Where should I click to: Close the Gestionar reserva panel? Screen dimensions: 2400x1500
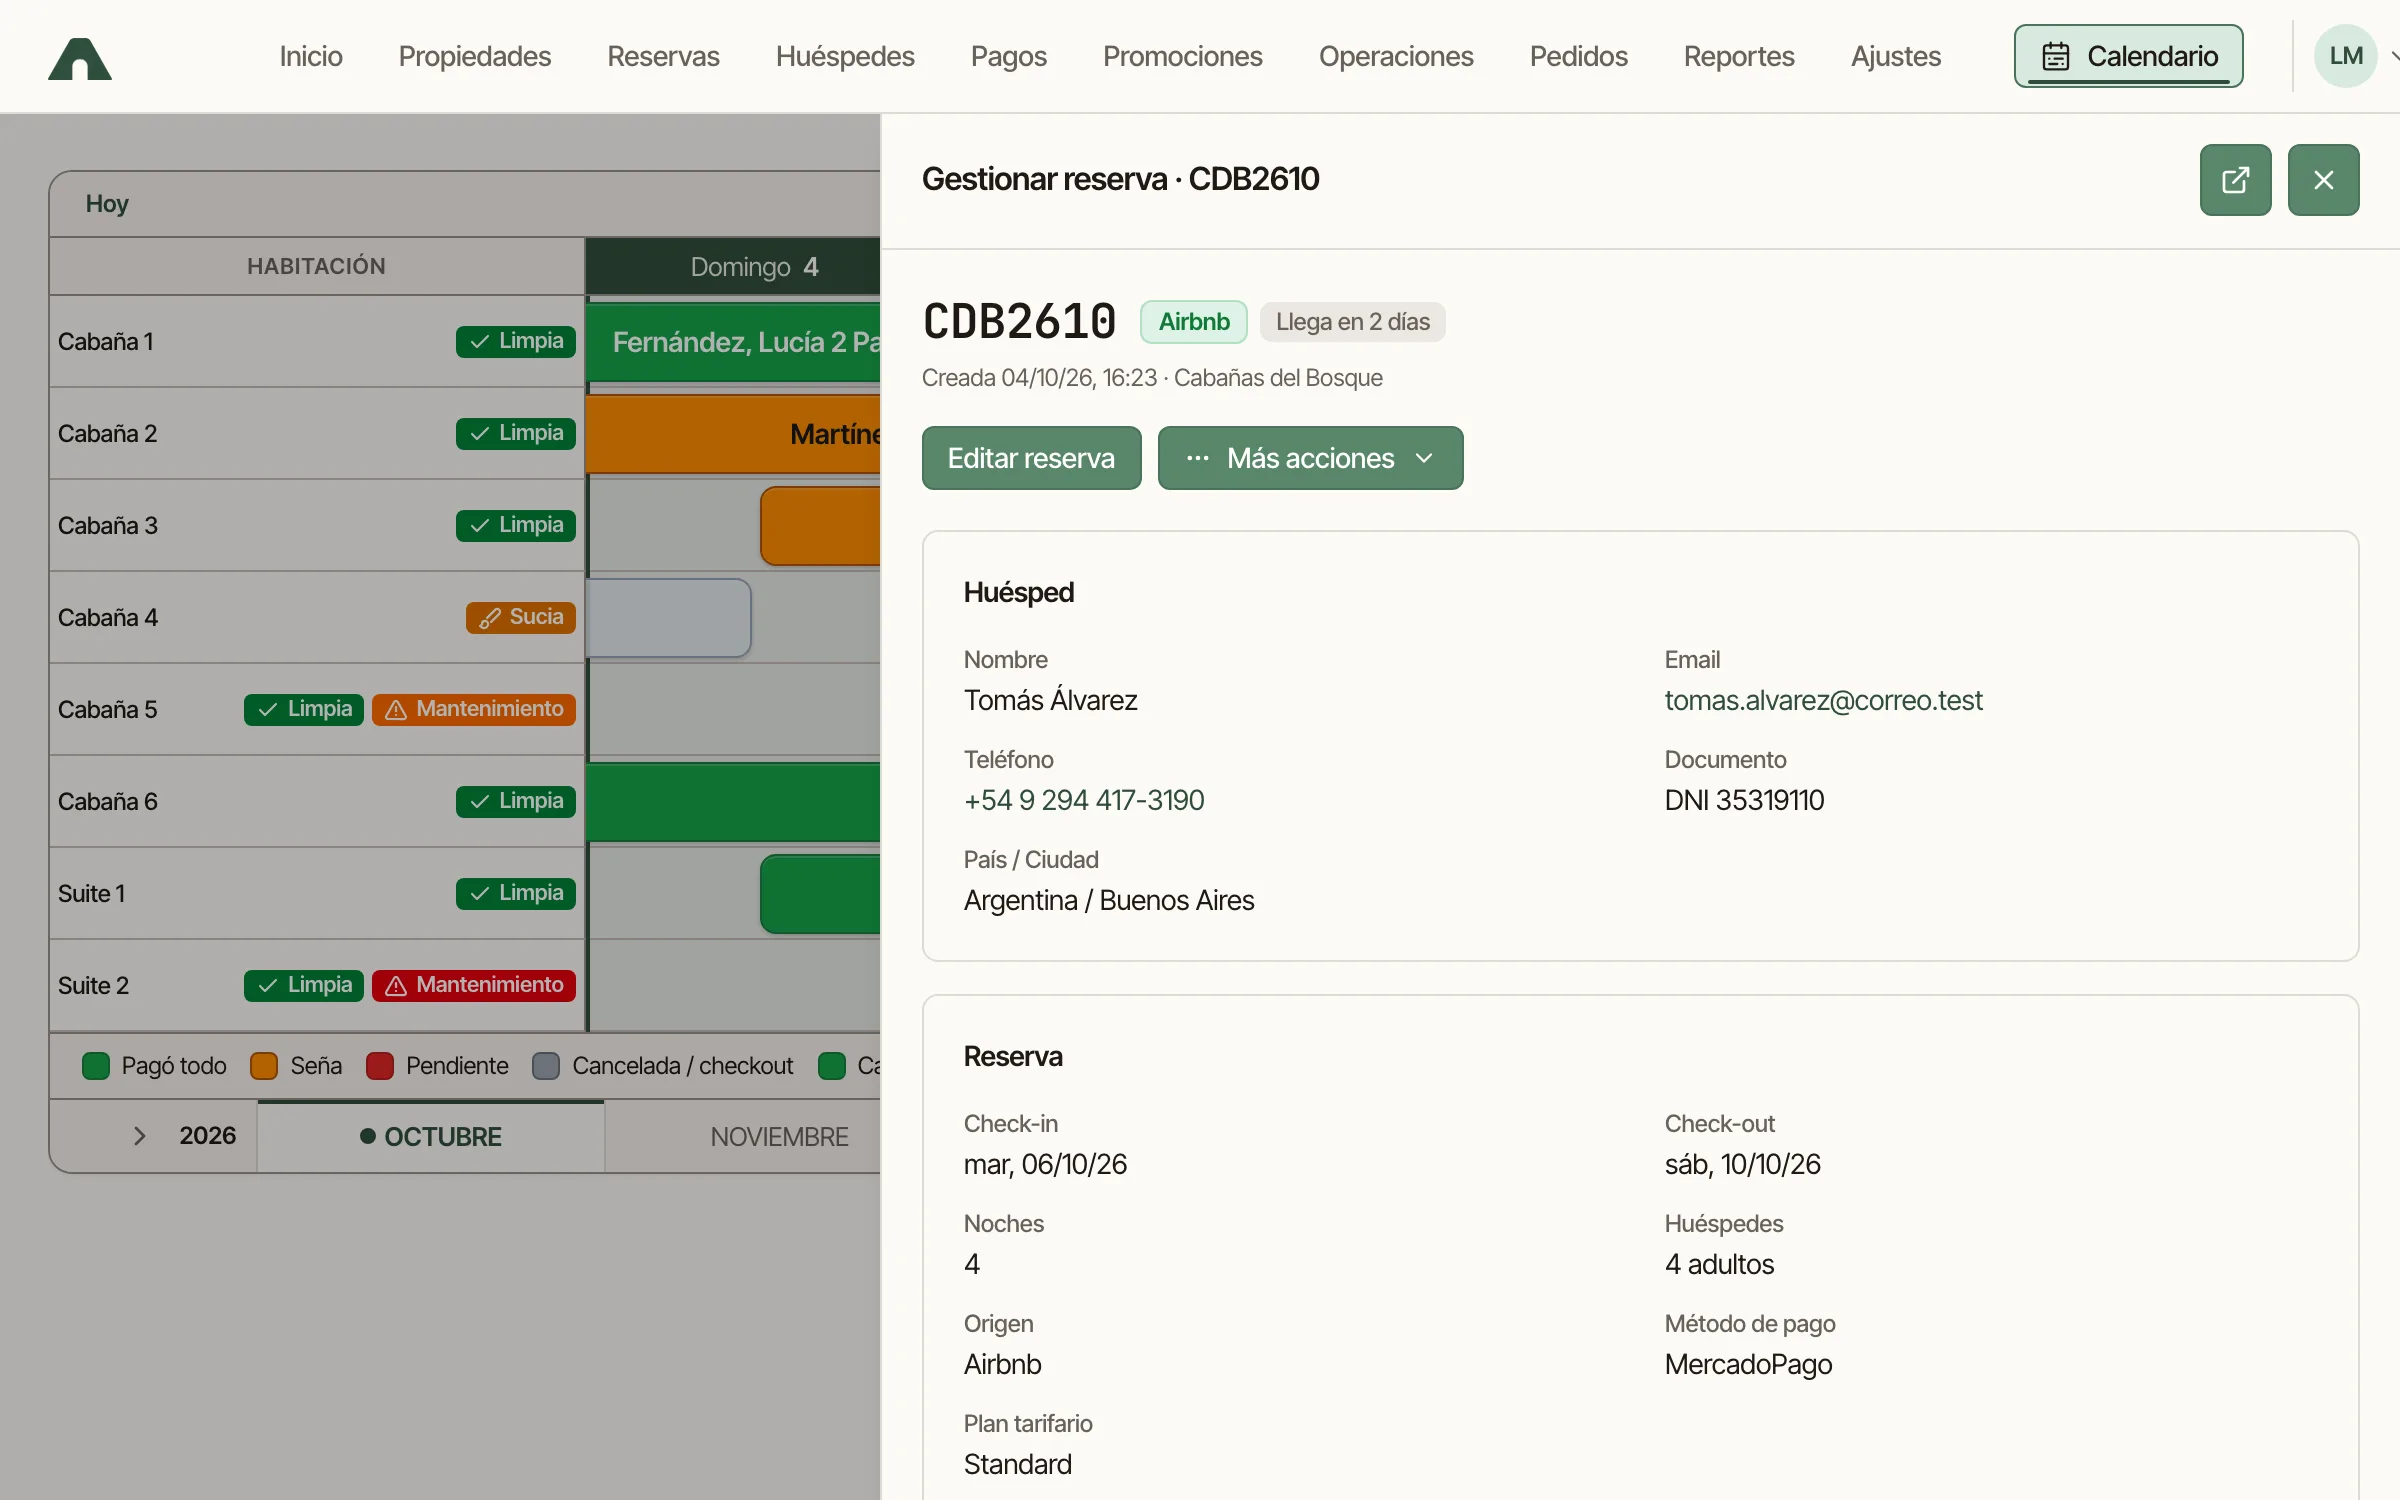[x=2323, y=180]
